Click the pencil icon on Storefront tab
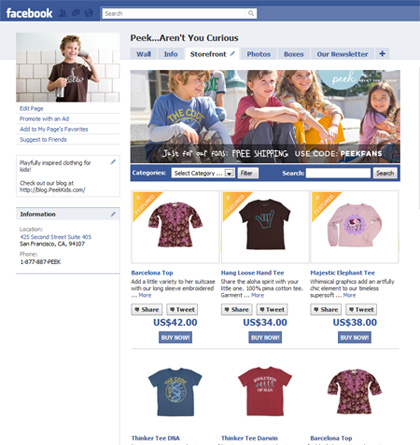 tap(233, 53)
